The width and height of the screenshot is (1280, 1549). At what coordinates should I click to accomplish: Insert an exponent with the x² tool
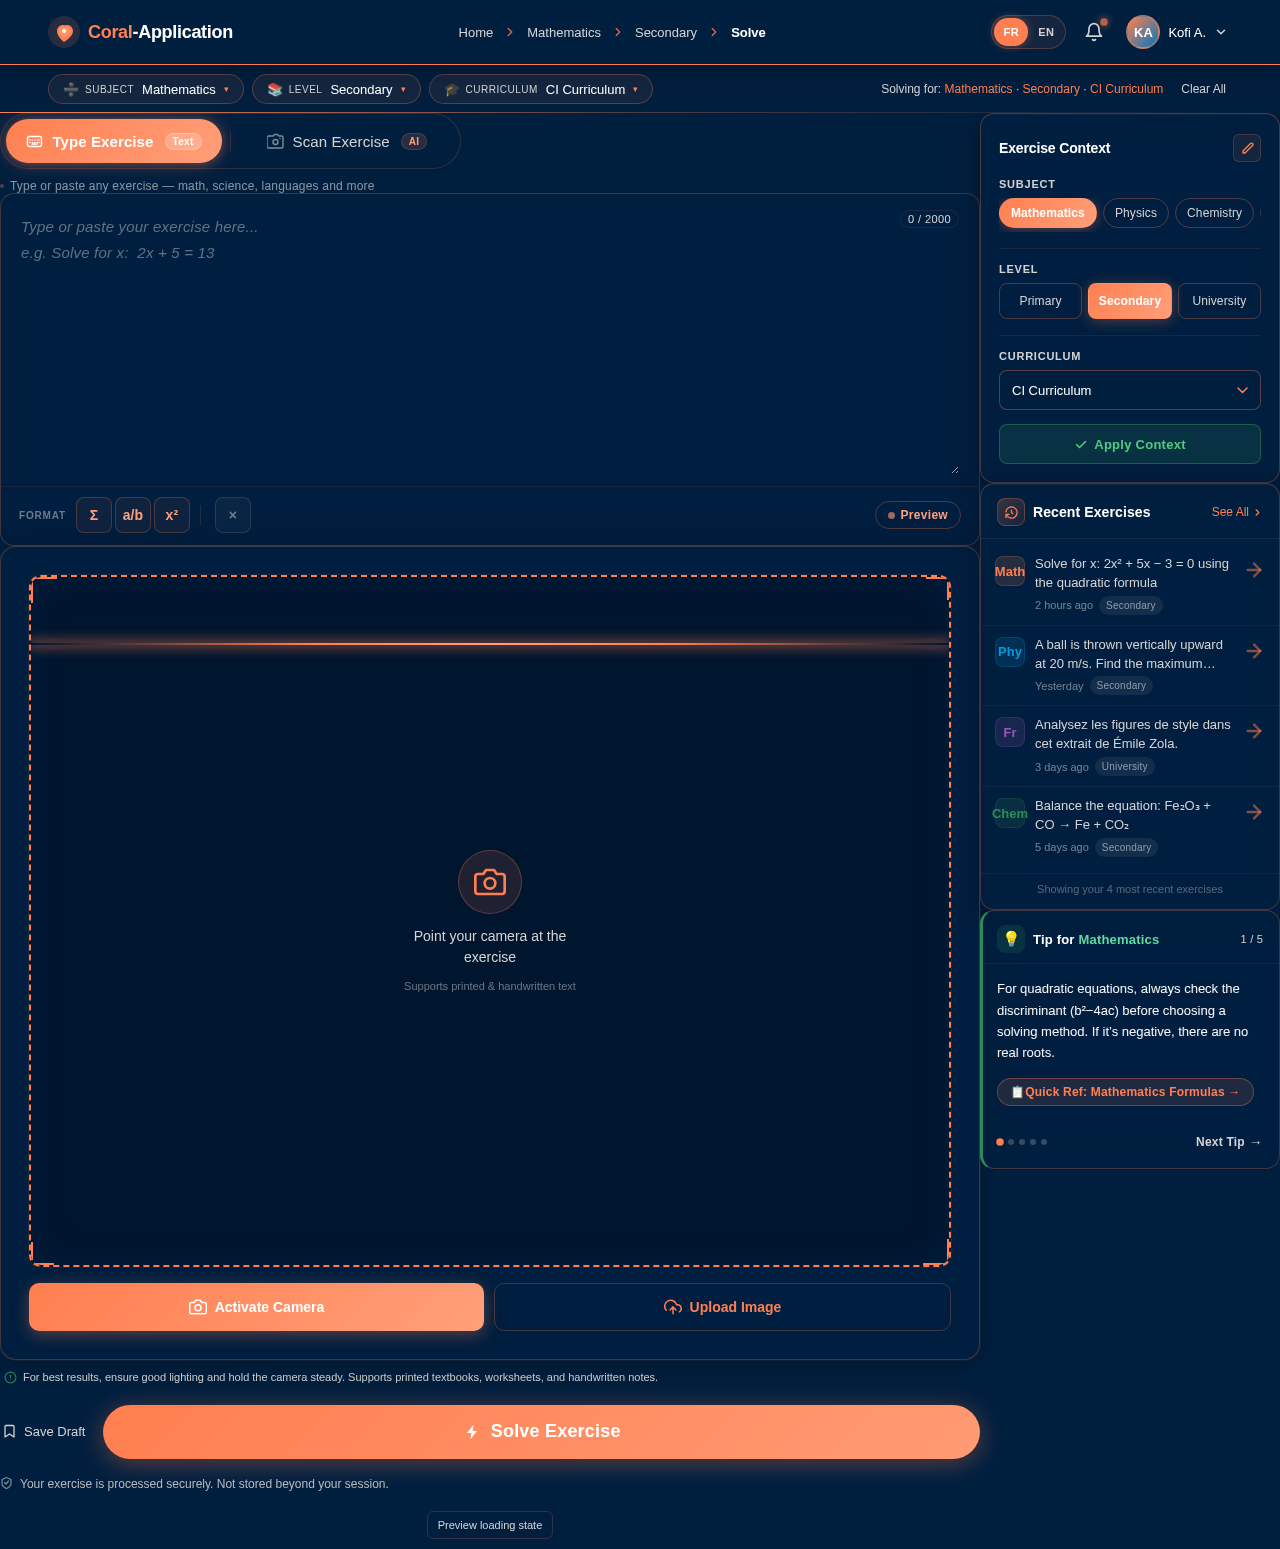[x=172, y=515]
